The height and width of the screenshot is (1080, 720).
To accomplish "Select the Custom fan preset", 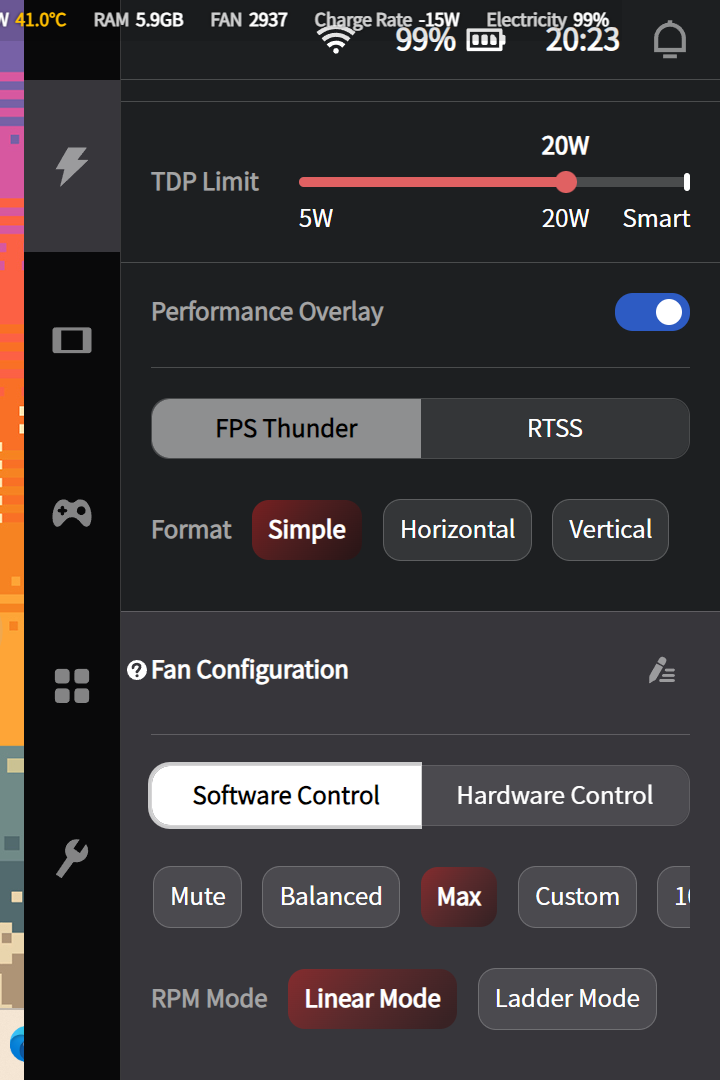I will [x=577, y=897].
